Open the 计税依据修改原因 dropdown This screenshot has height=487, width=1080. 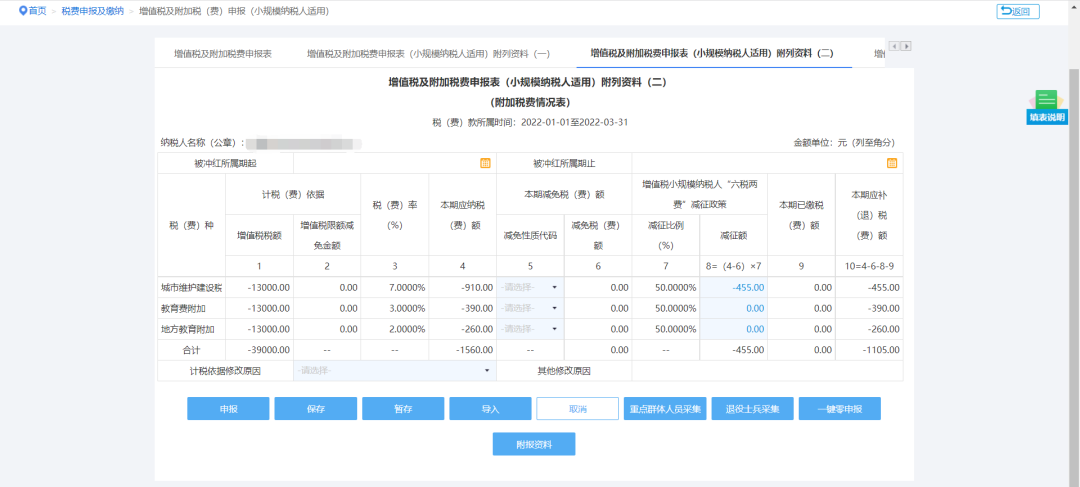click(x=394, y=371)
